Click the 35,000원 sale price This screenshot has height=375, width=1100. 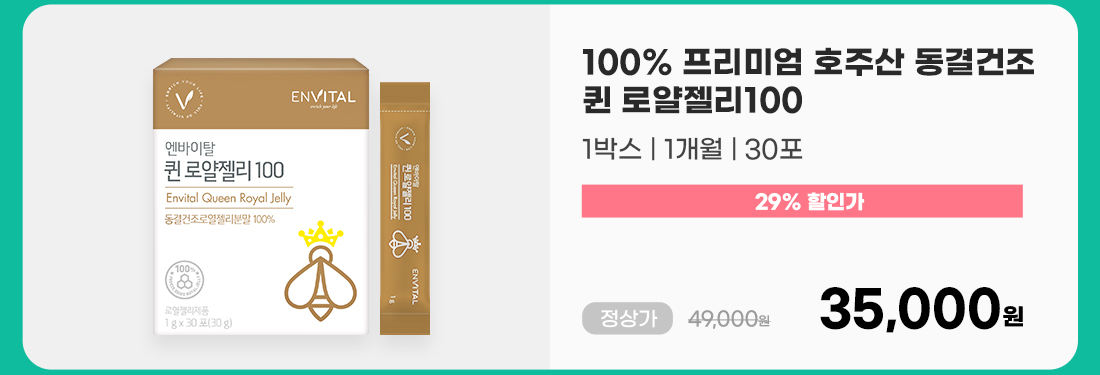pyautogui.click(x=921, y=311)
